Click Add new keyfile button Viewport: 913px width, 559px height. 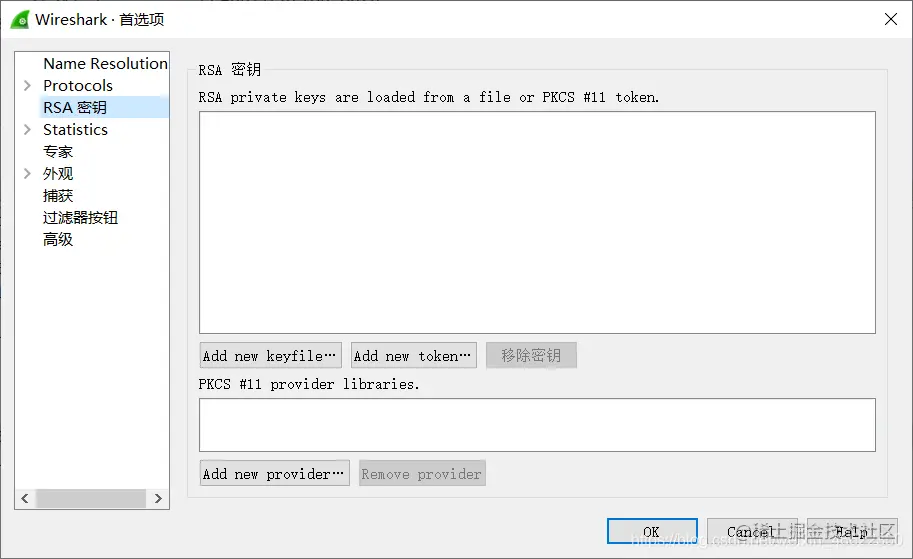click(270, 355)
